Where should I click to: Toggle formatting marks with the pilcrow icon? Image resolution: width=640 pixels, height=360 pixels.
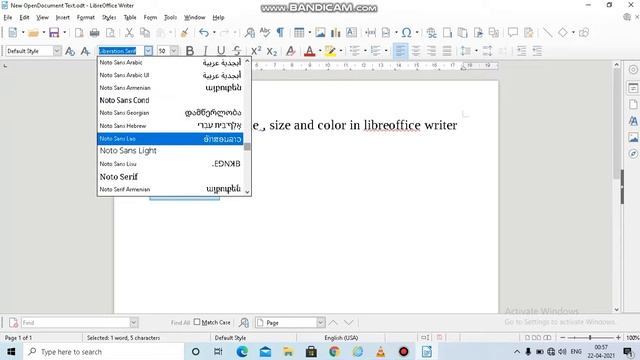point(280,33)
